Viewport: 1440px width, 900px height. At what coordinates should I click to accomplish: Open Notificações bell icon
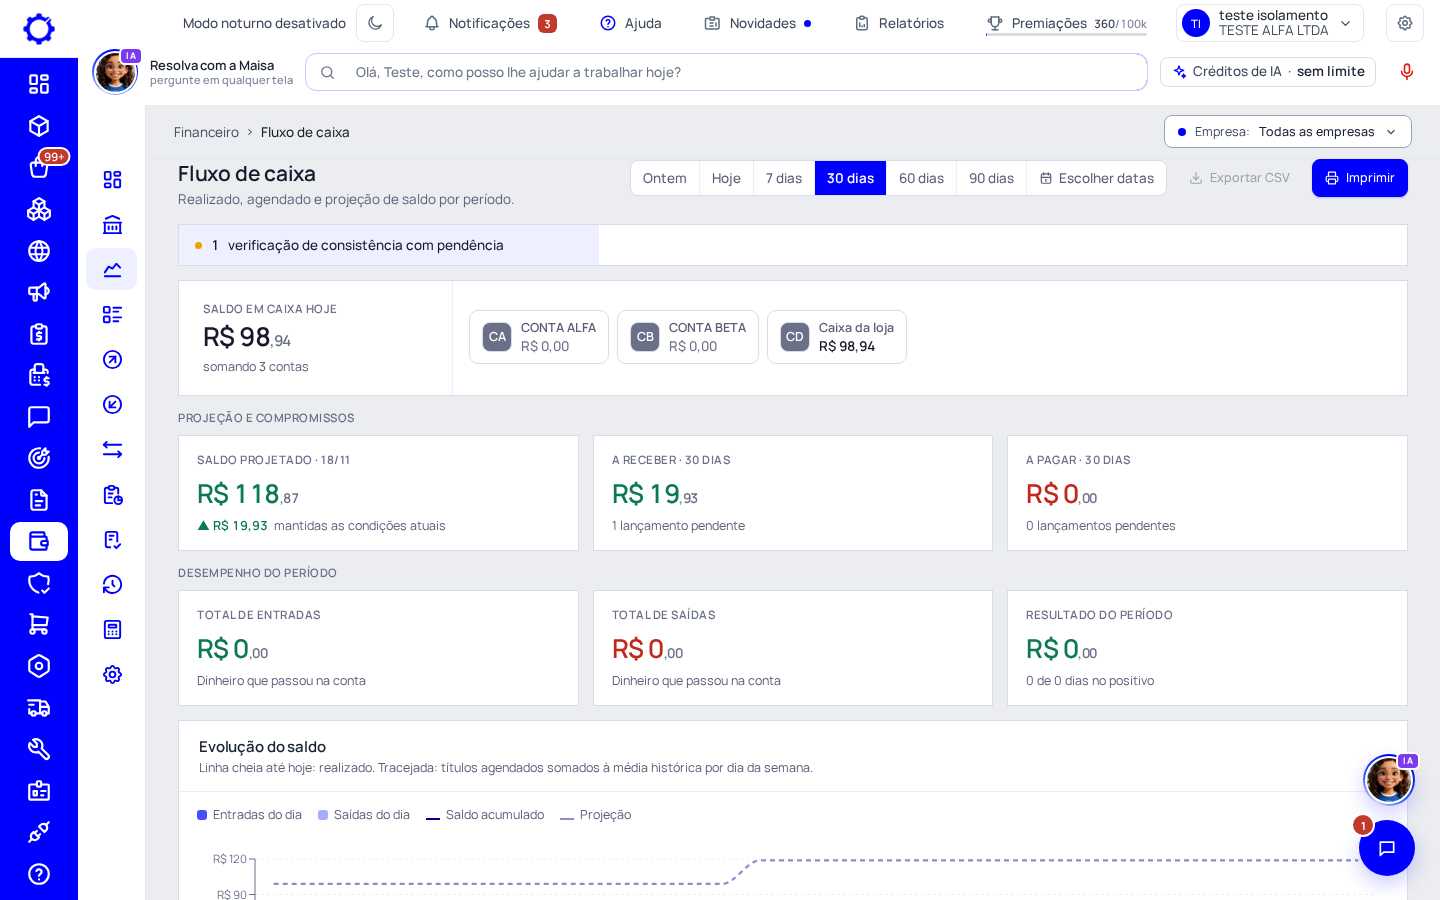click(x=432, y=23)
